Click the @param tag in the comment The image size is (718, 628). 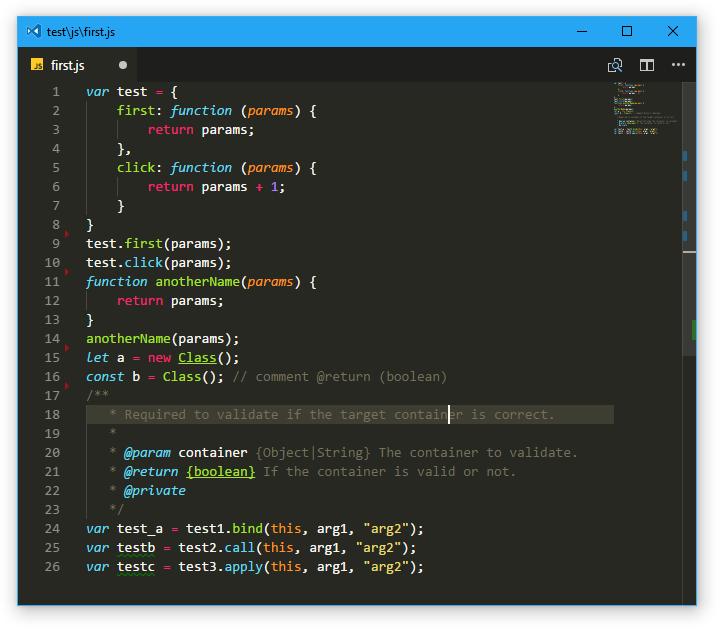point(147,453)
